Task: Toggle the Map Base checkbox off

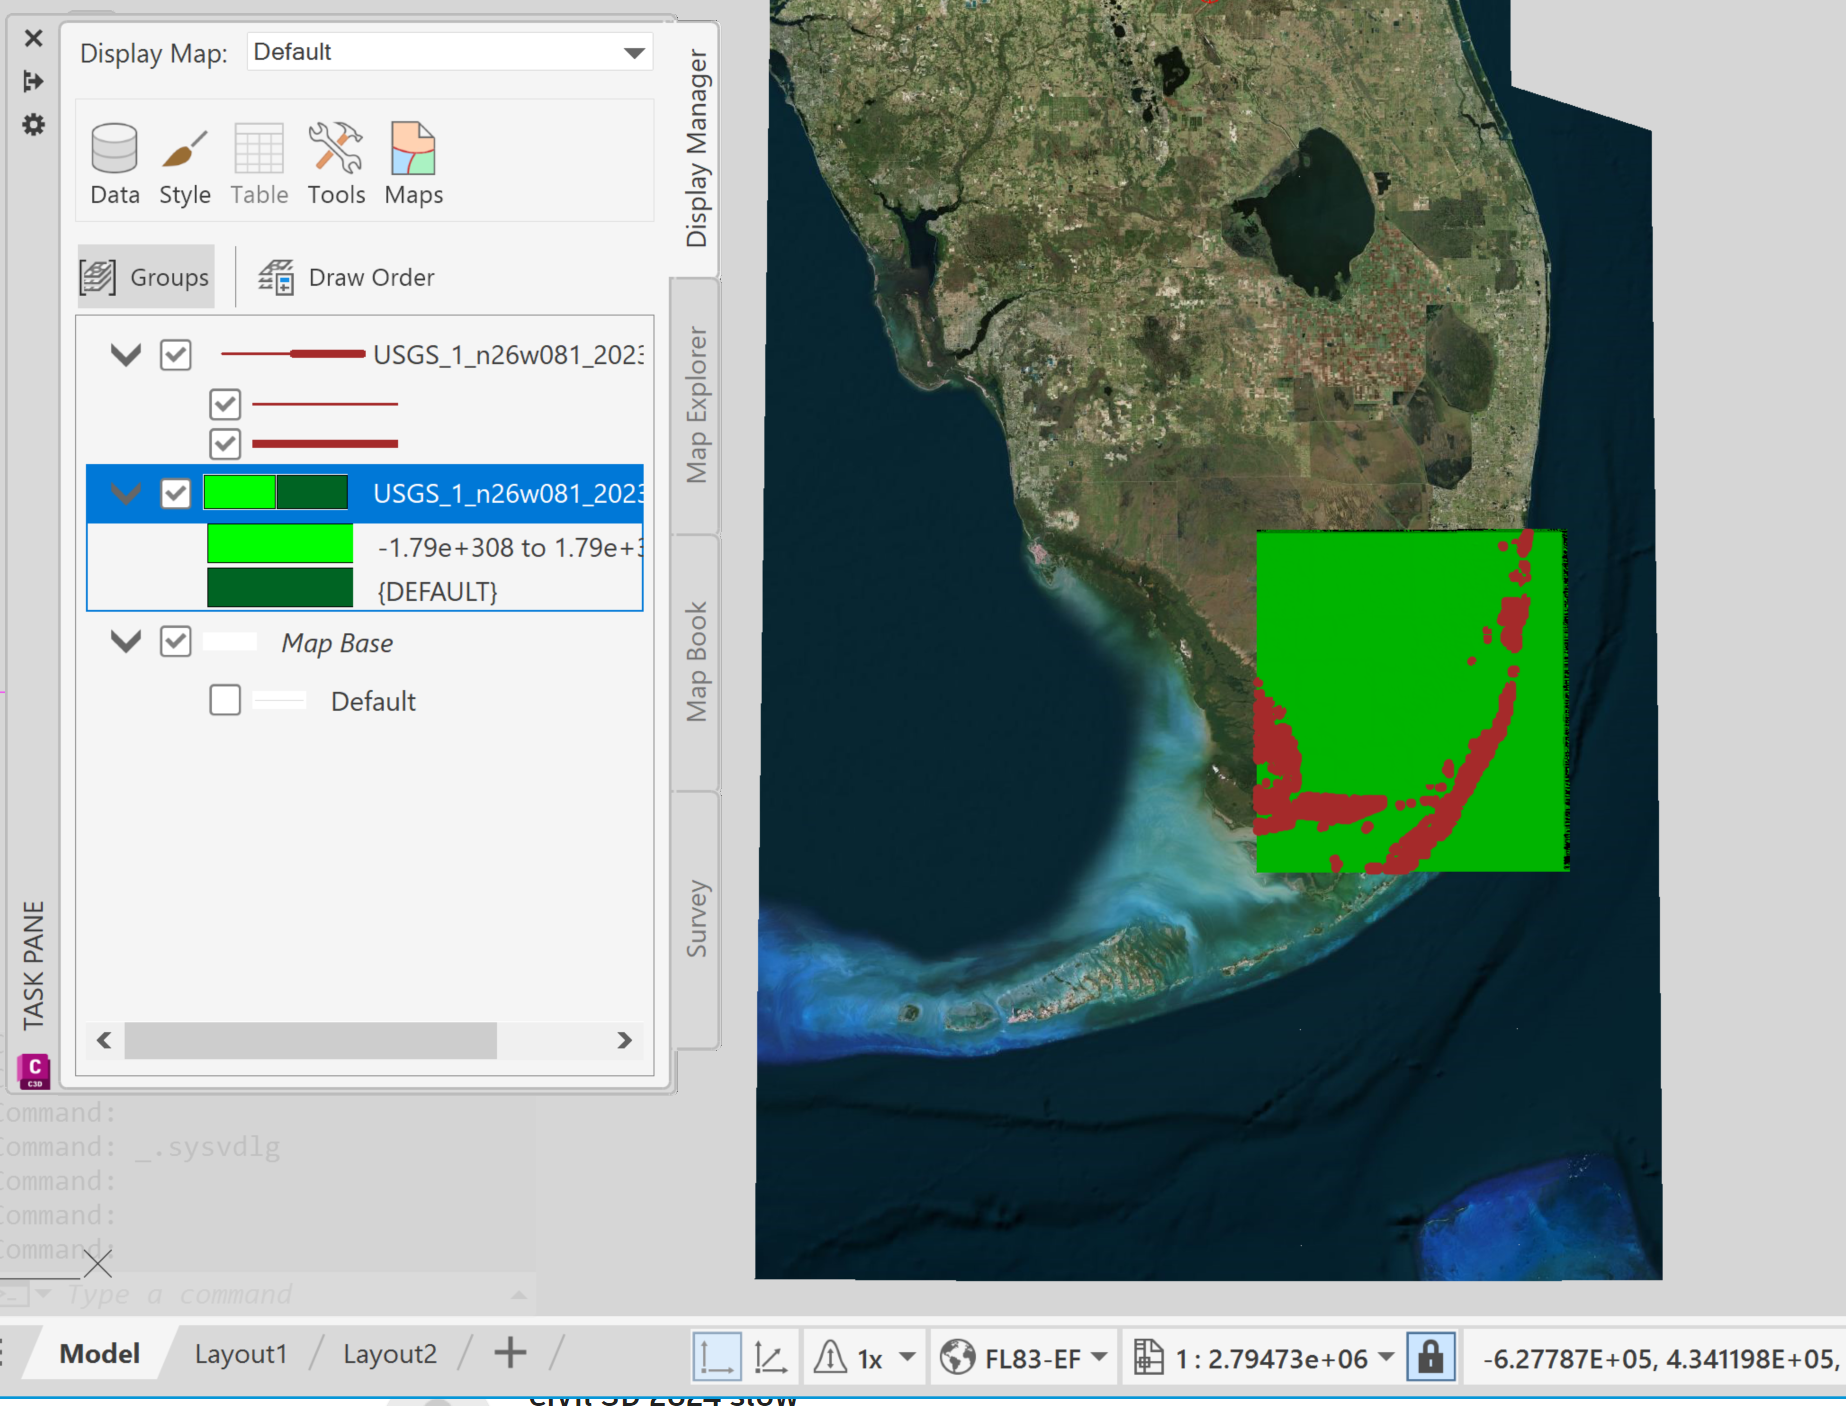Action: click(177, 642)
